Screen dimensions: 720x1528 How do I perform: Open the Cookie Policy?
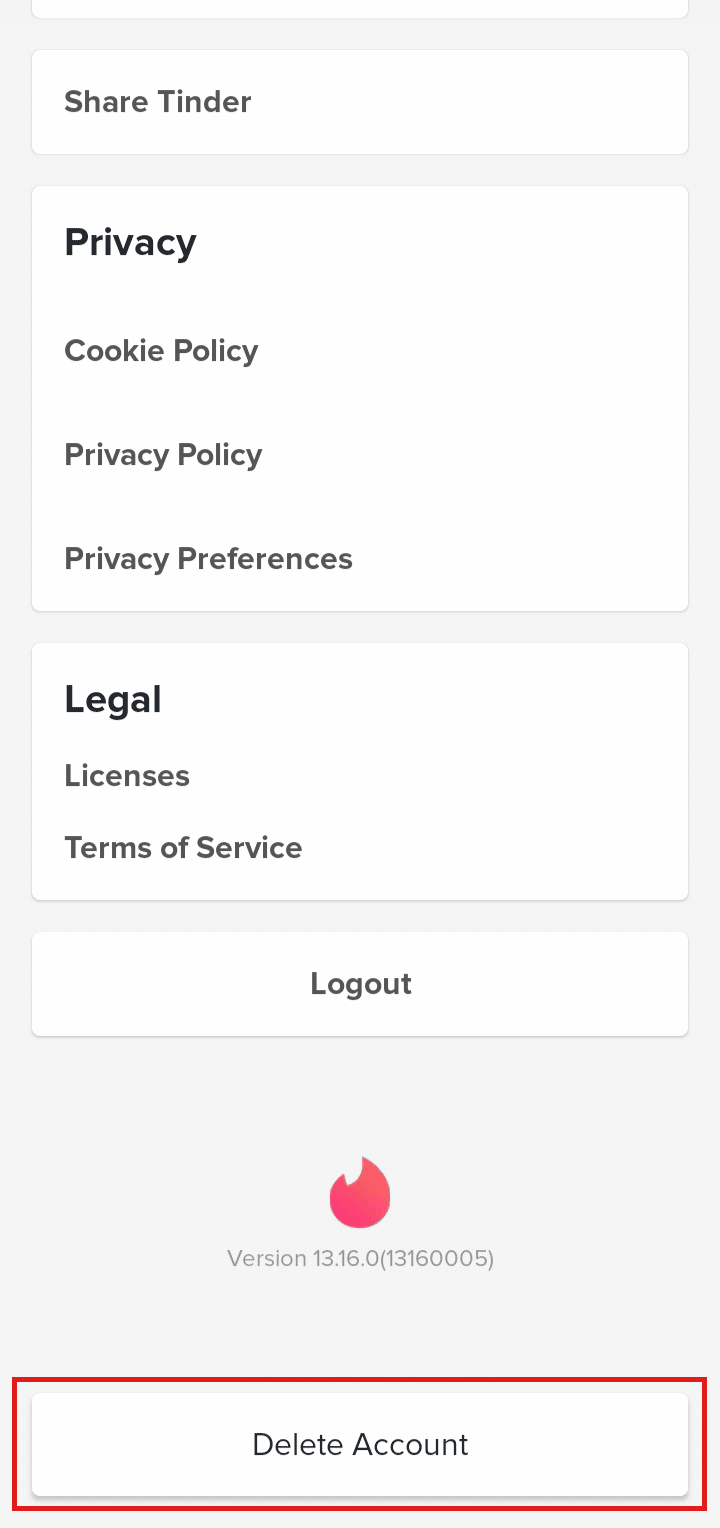161,351
